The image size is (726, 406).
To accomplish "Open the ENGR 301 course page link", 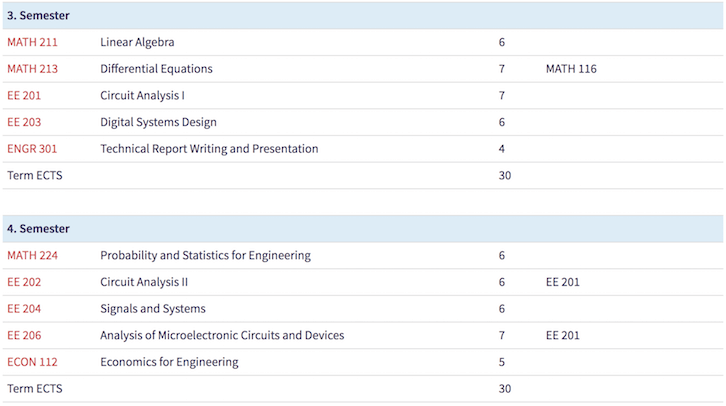I will coord(31,149).
